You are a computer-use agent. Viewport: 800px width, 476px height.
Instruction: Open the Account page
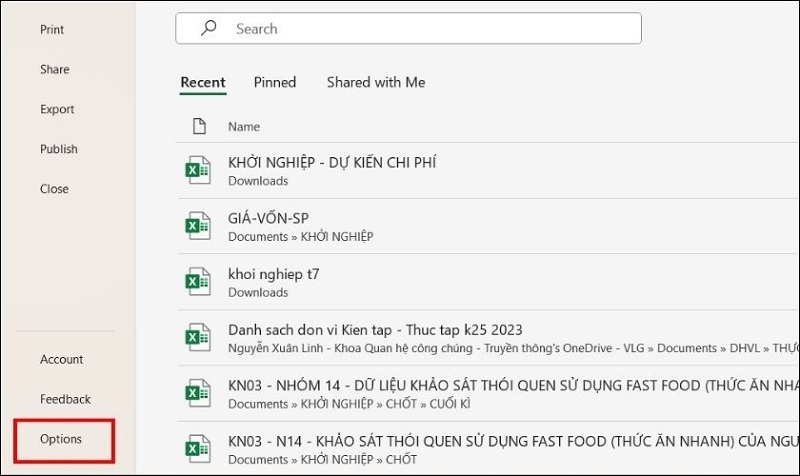(x=62, y=359)
